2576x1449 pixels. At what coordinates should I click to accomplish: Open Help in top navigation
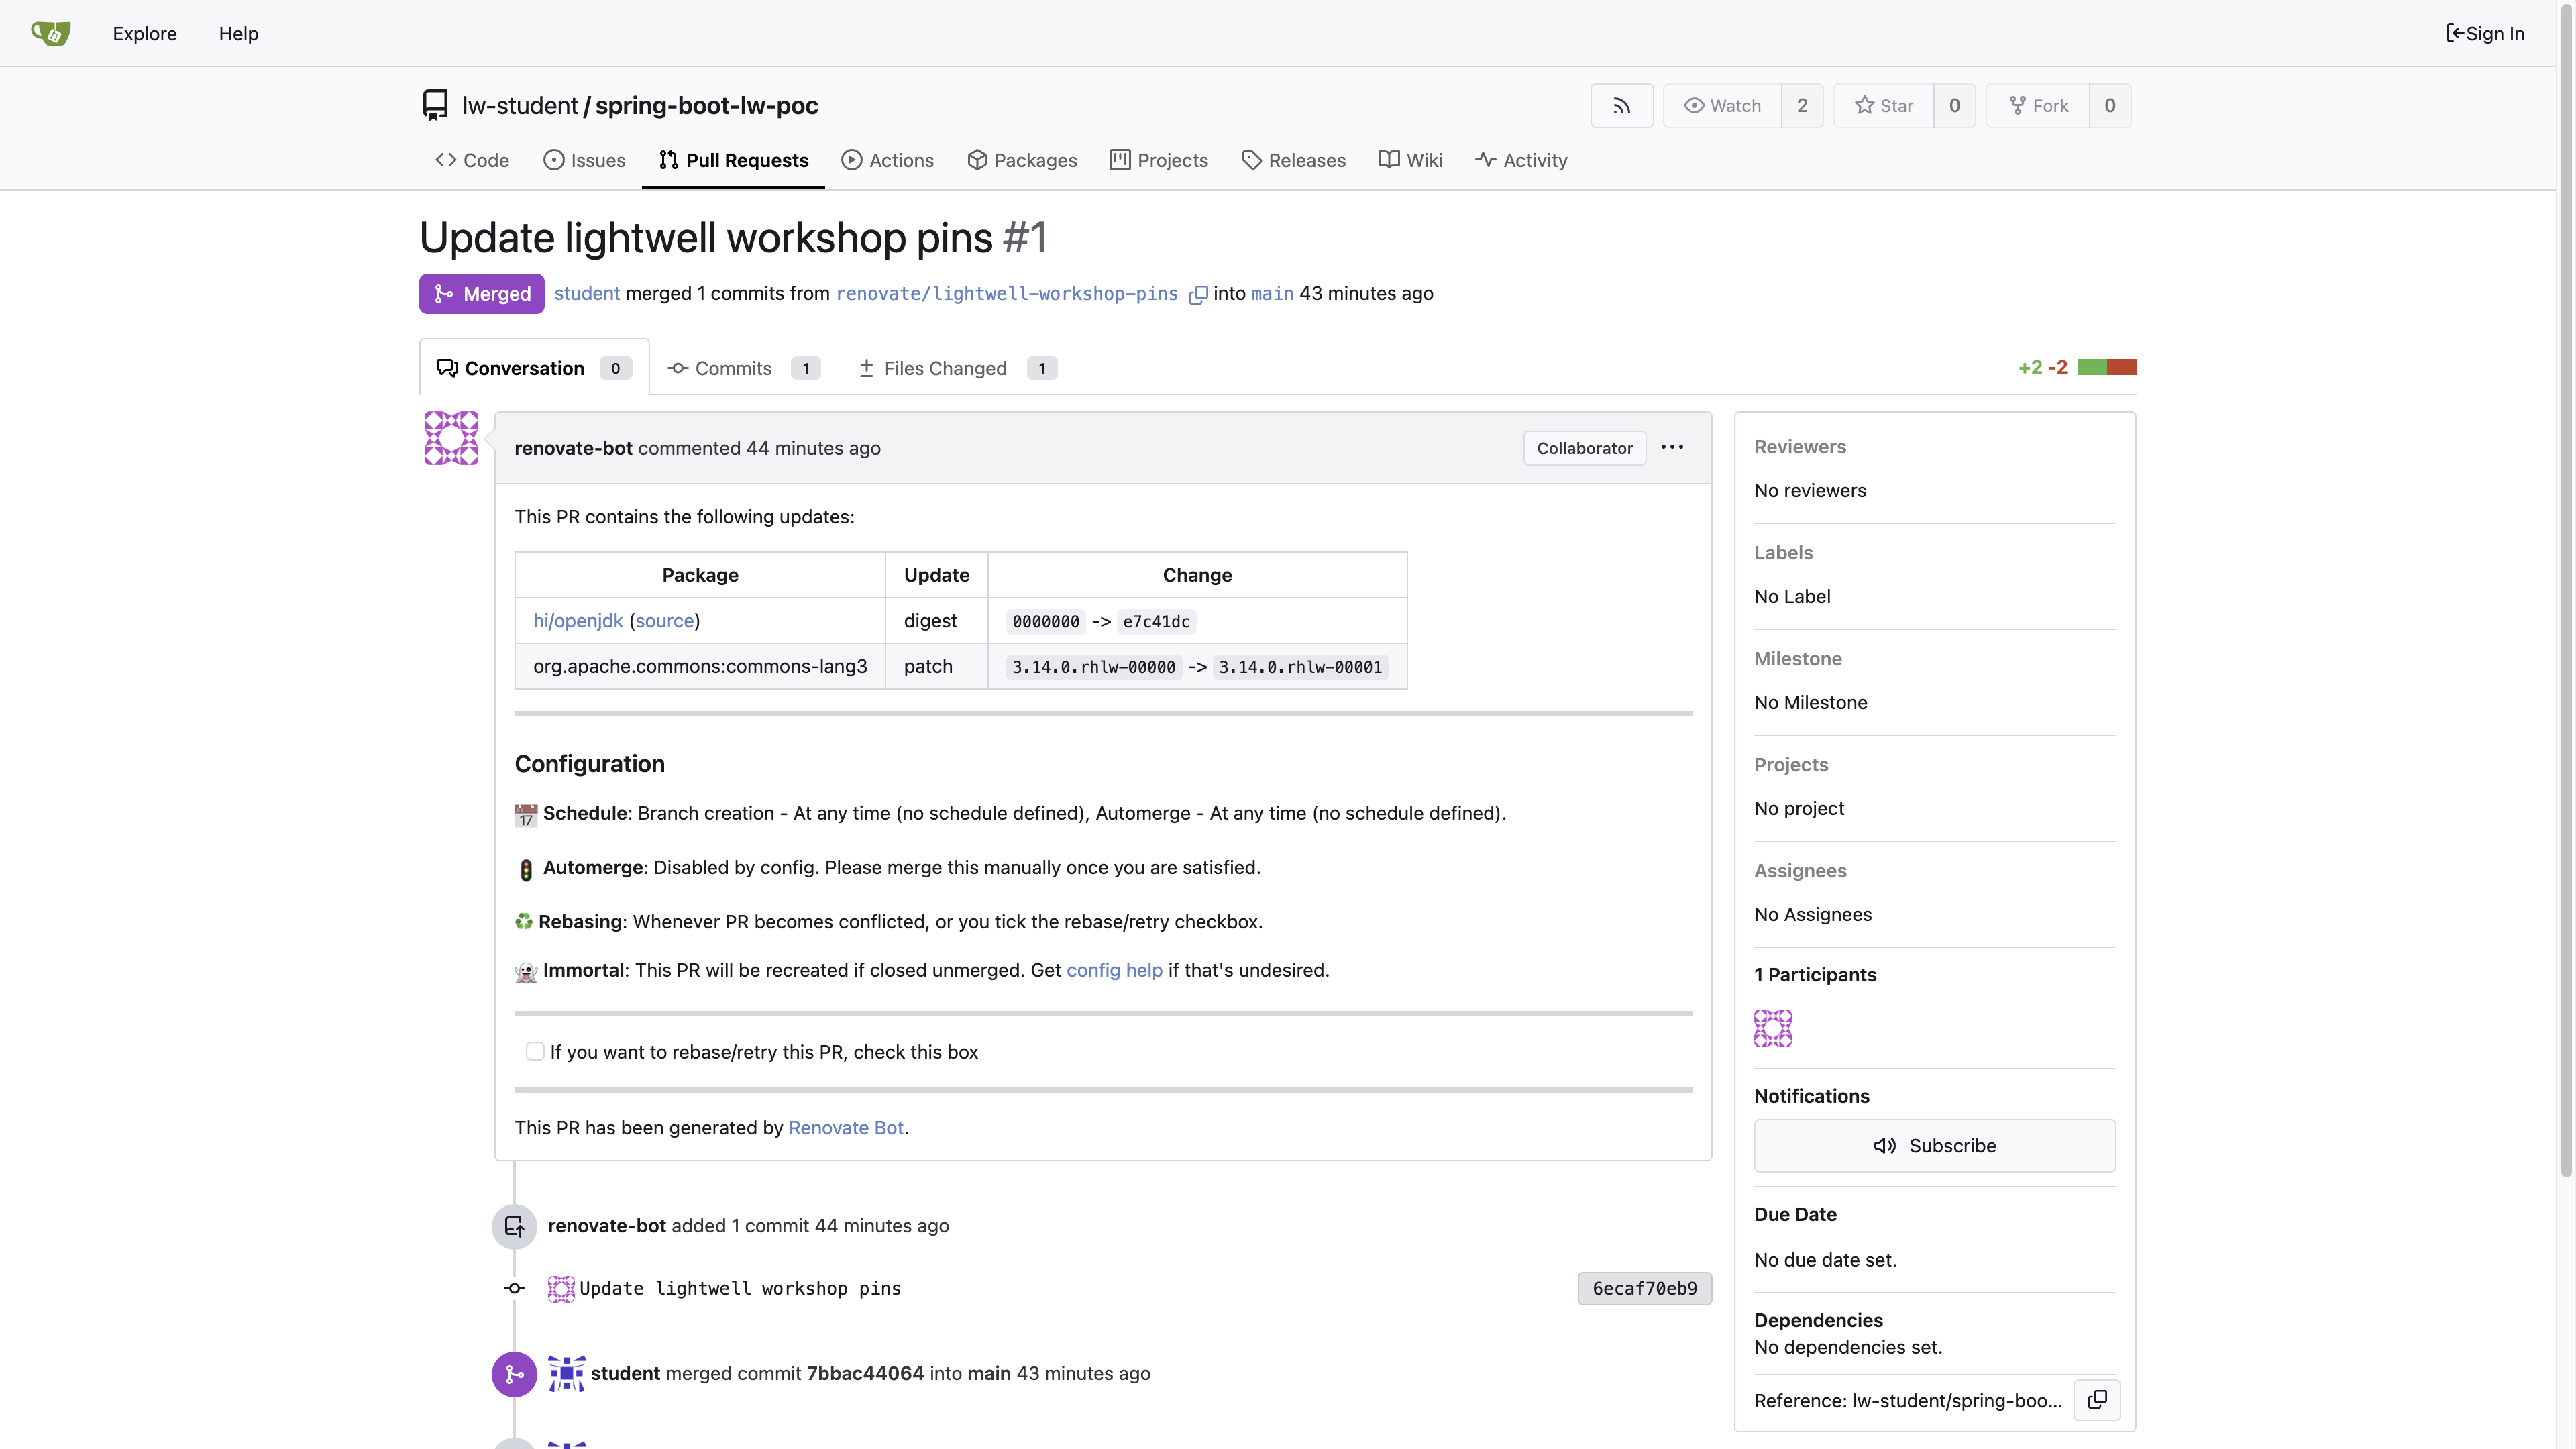(238, 33)
